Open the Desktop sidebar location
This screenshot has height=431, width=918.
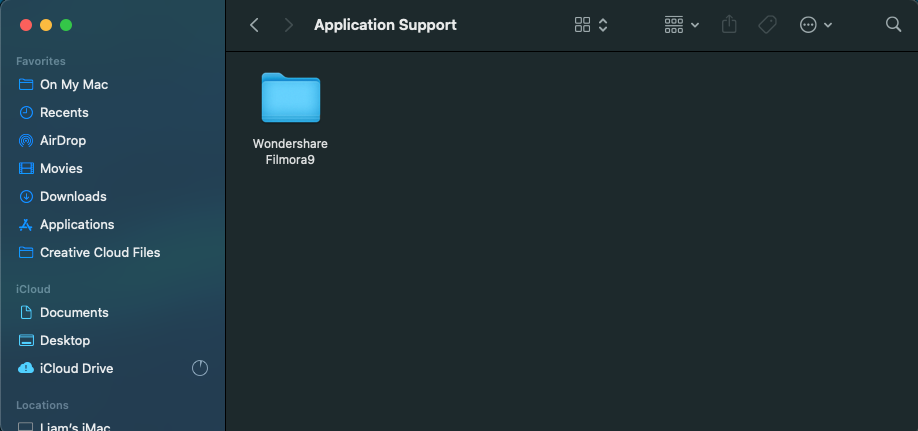pos(64,341)
